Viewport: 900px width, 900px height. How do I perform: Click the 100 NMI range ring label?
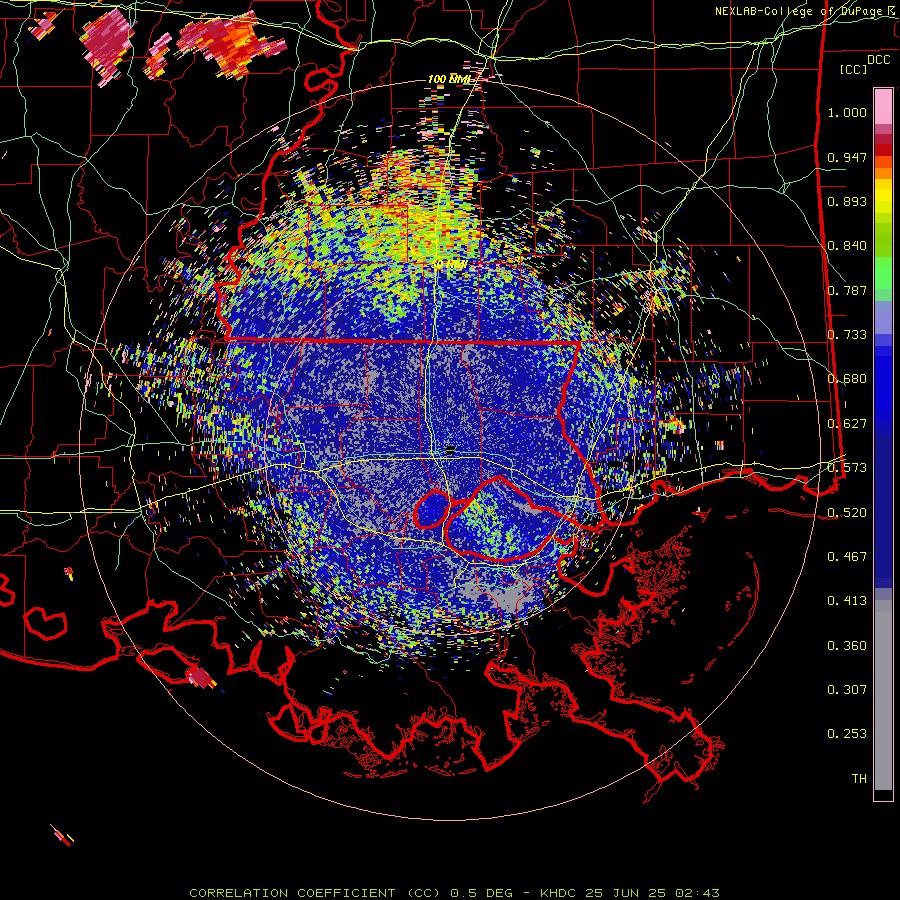click(449, 79)
